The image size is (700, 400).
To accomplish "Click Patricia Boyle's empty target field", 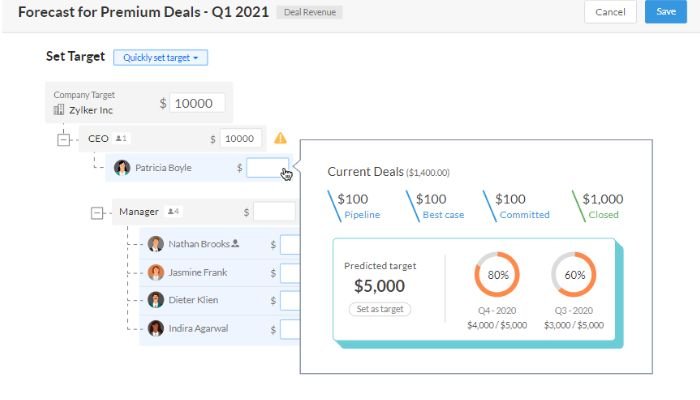I will click(x=267, y=168).
